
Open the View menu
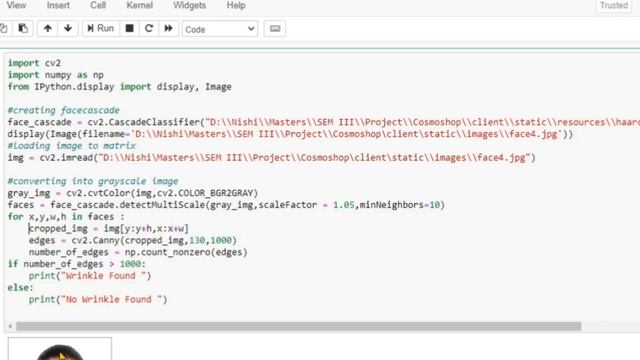click(16, 5)
